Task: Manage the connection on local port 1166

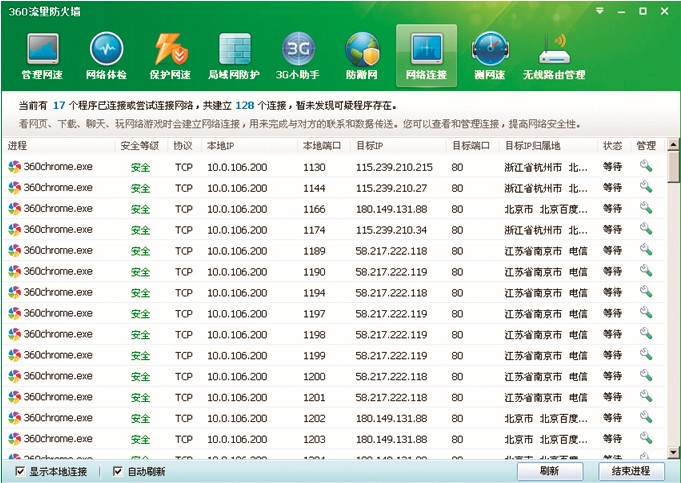Action: coord(646,208)
